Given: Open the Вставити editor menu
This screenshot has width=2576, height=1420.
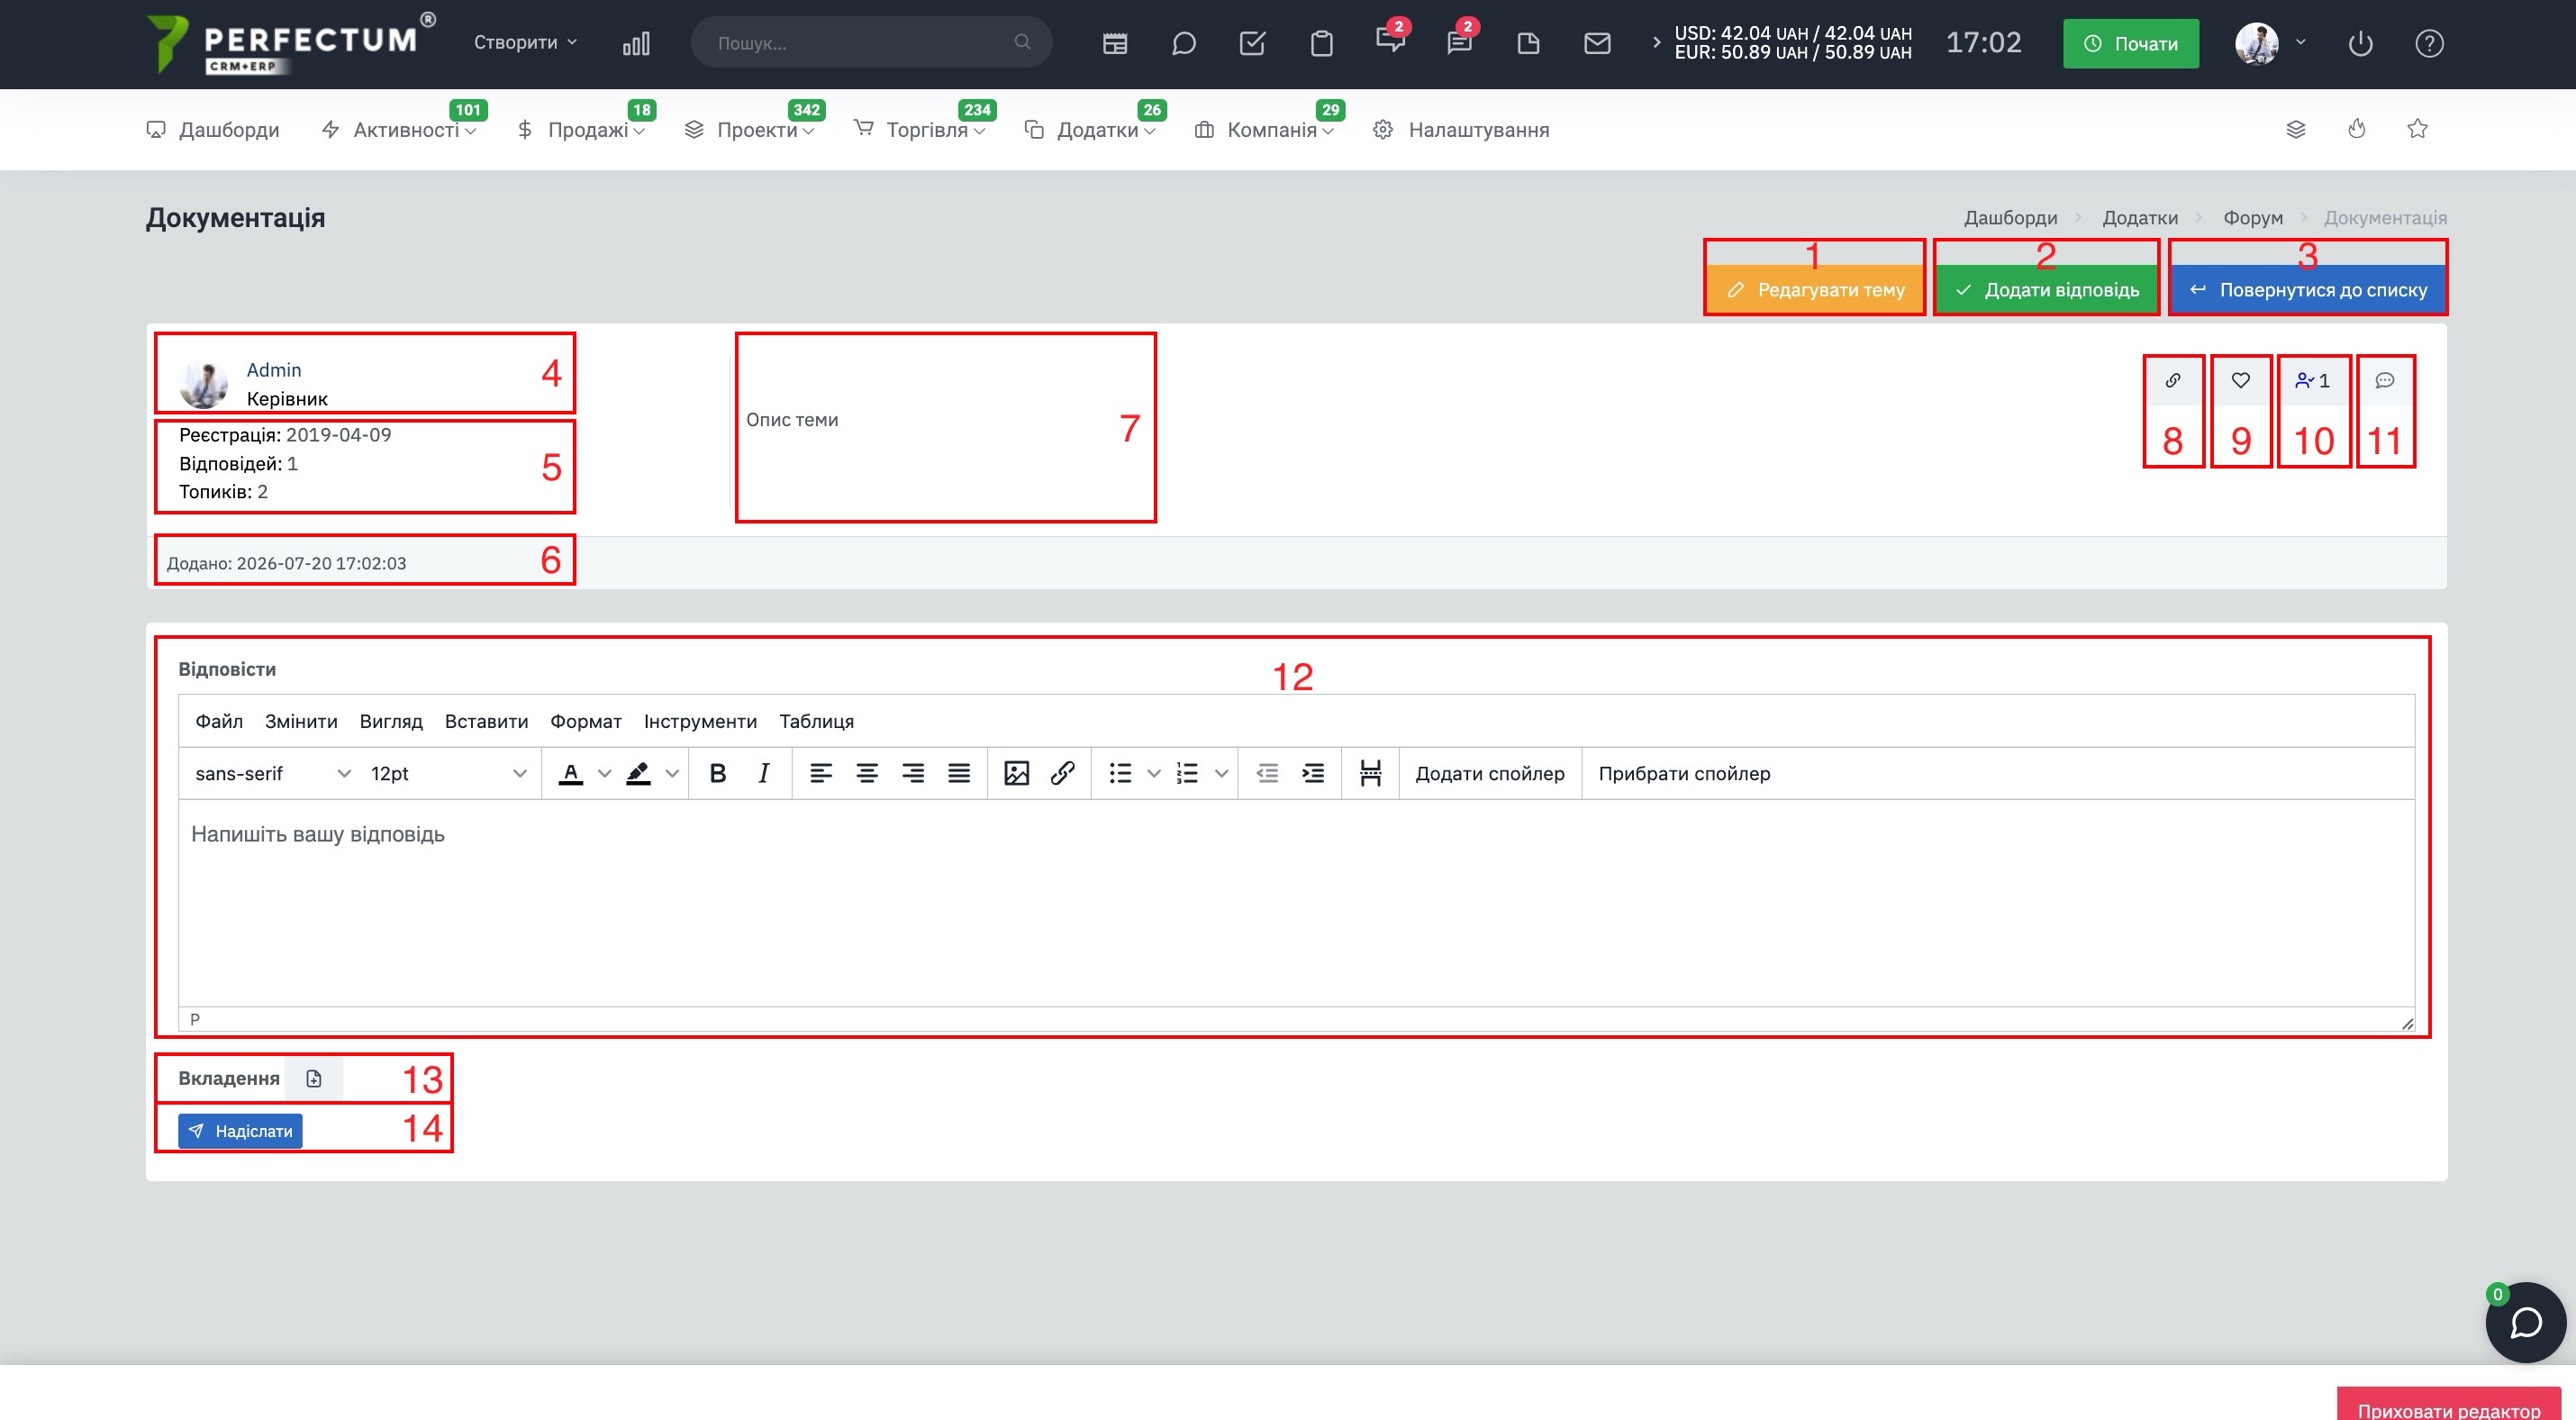Looking at the screenshot, I should pos(486,721).
